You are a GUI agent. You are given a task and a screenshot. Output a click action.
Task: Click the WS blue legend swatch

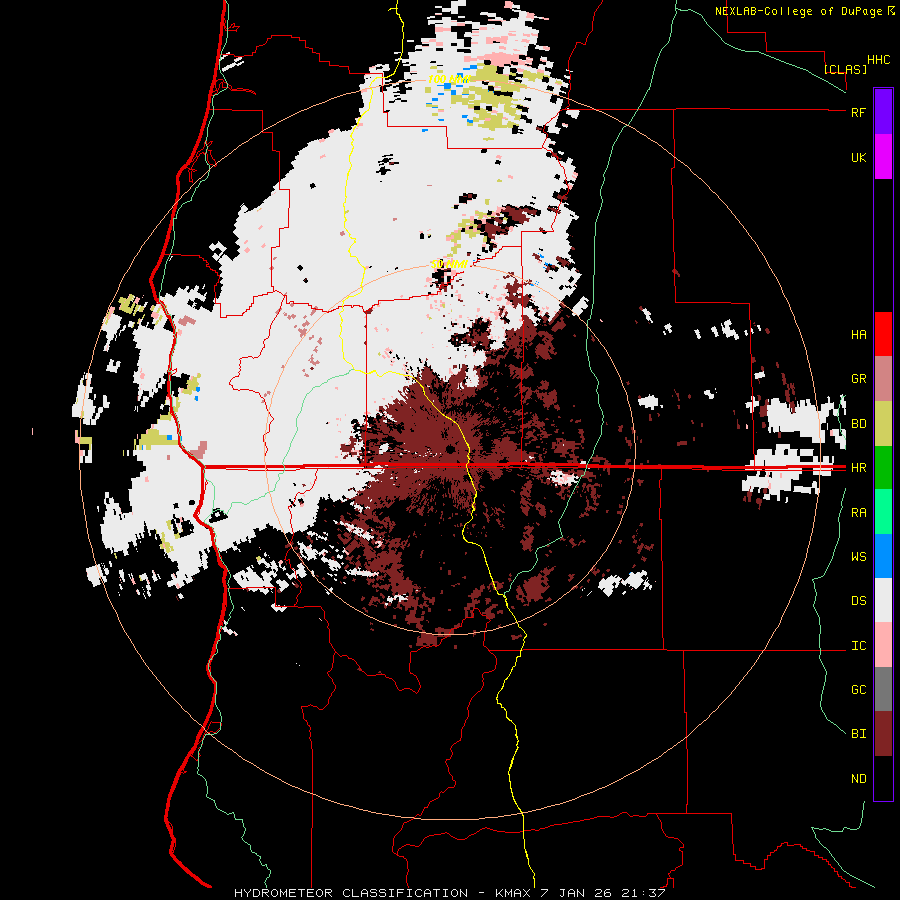tap(883, 556)
